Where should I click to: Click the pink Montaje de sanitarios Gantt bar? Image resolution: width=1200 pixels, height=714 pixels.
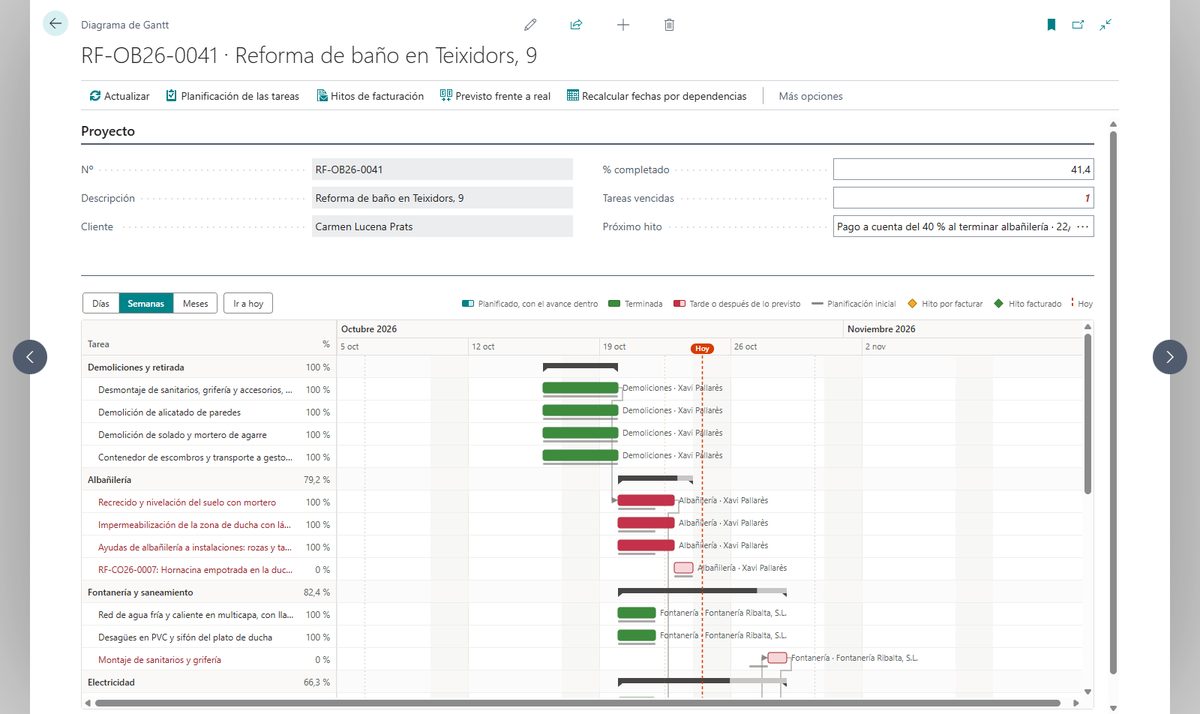coord(777,658)
